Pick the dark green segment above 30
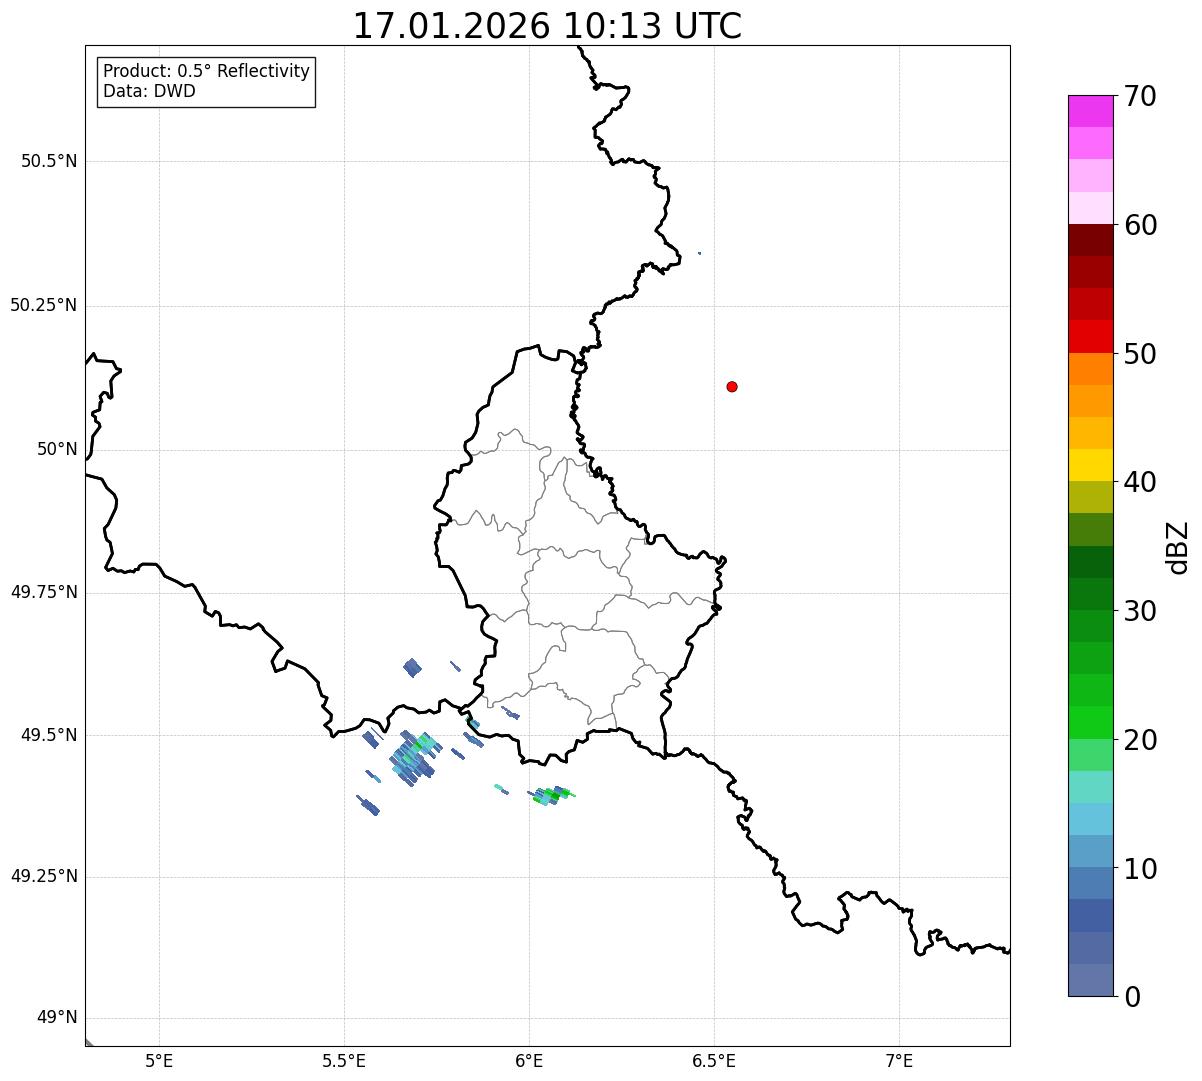The image size is (1202, 1081). pos(1090,594)
